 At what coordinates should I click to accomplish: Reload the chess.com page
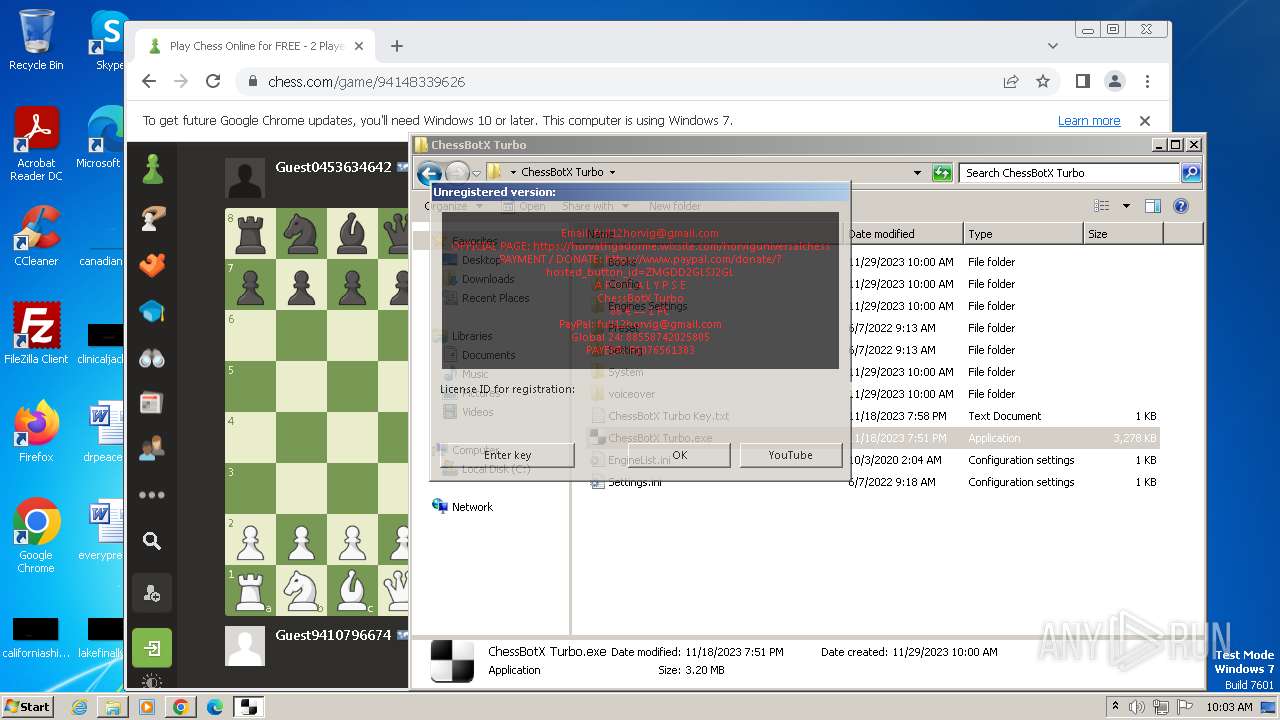[x=213, y=82]
